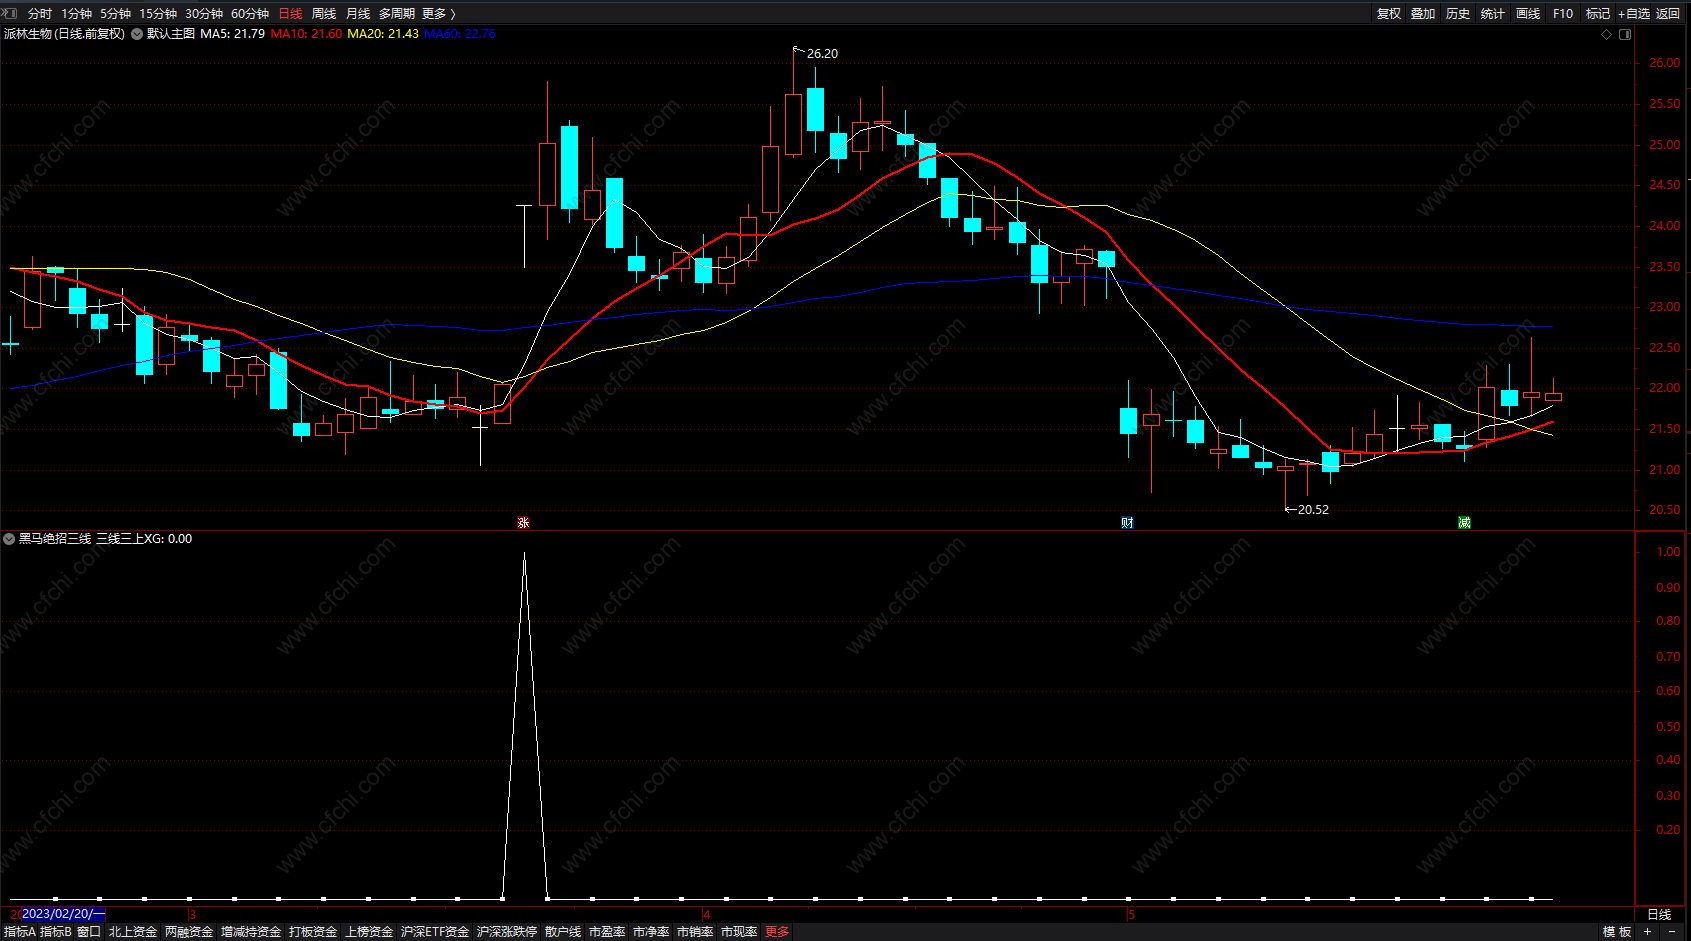This screenshot has height=941, width=1691.
Task: Switch to 分时 intraday view
Action: pyautogui.click(x=40, y=14)
